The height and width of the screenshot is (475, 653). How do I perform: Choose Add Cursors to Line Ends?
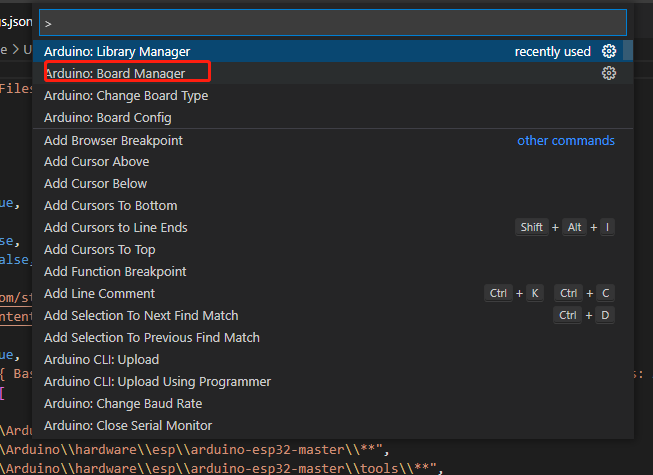click(115, 228)
